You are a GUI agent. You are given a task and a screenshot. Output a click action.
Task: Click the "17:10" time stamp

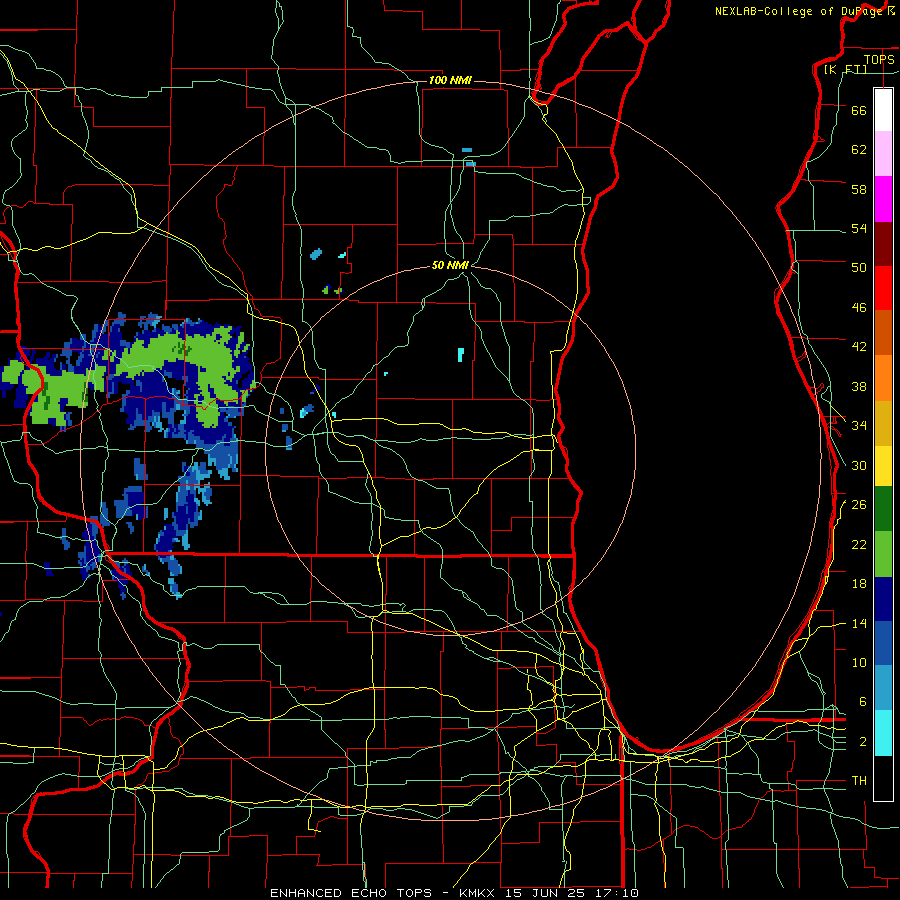click(x=617, y=893)
